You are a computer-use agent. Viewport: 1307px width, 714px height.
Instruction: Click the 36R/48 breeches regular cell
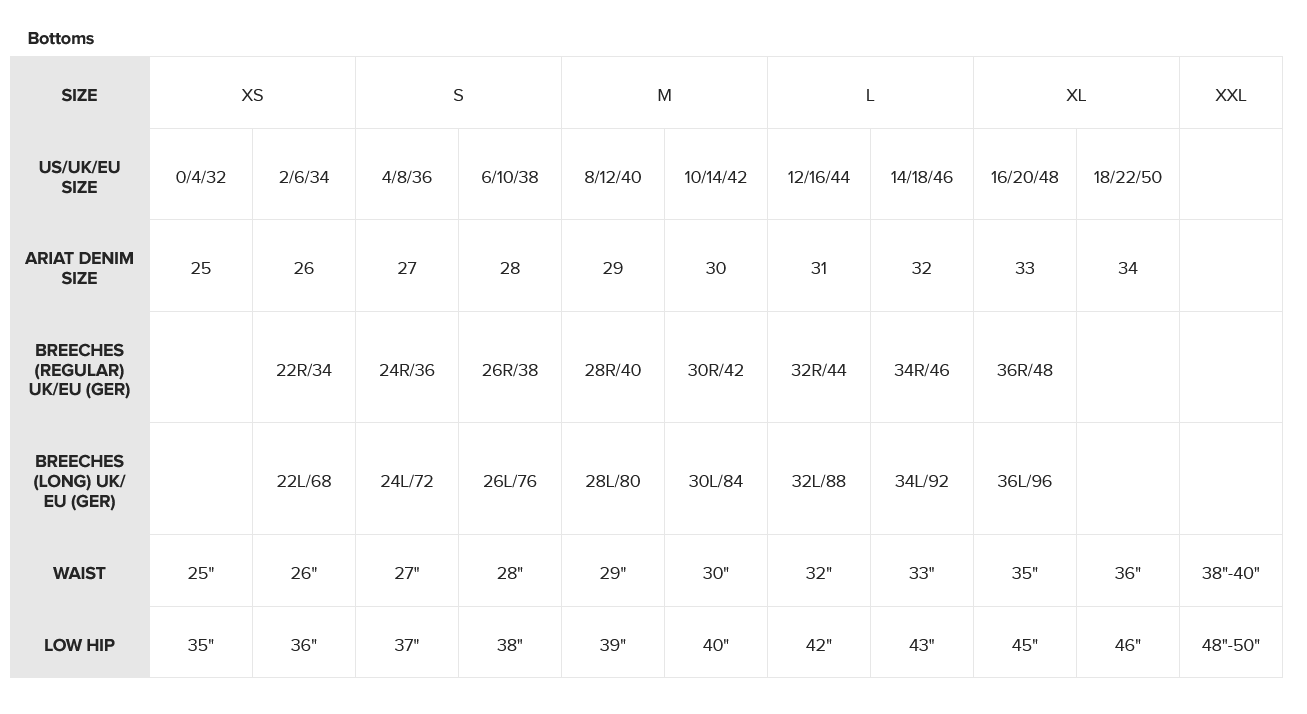point(1025,370)
